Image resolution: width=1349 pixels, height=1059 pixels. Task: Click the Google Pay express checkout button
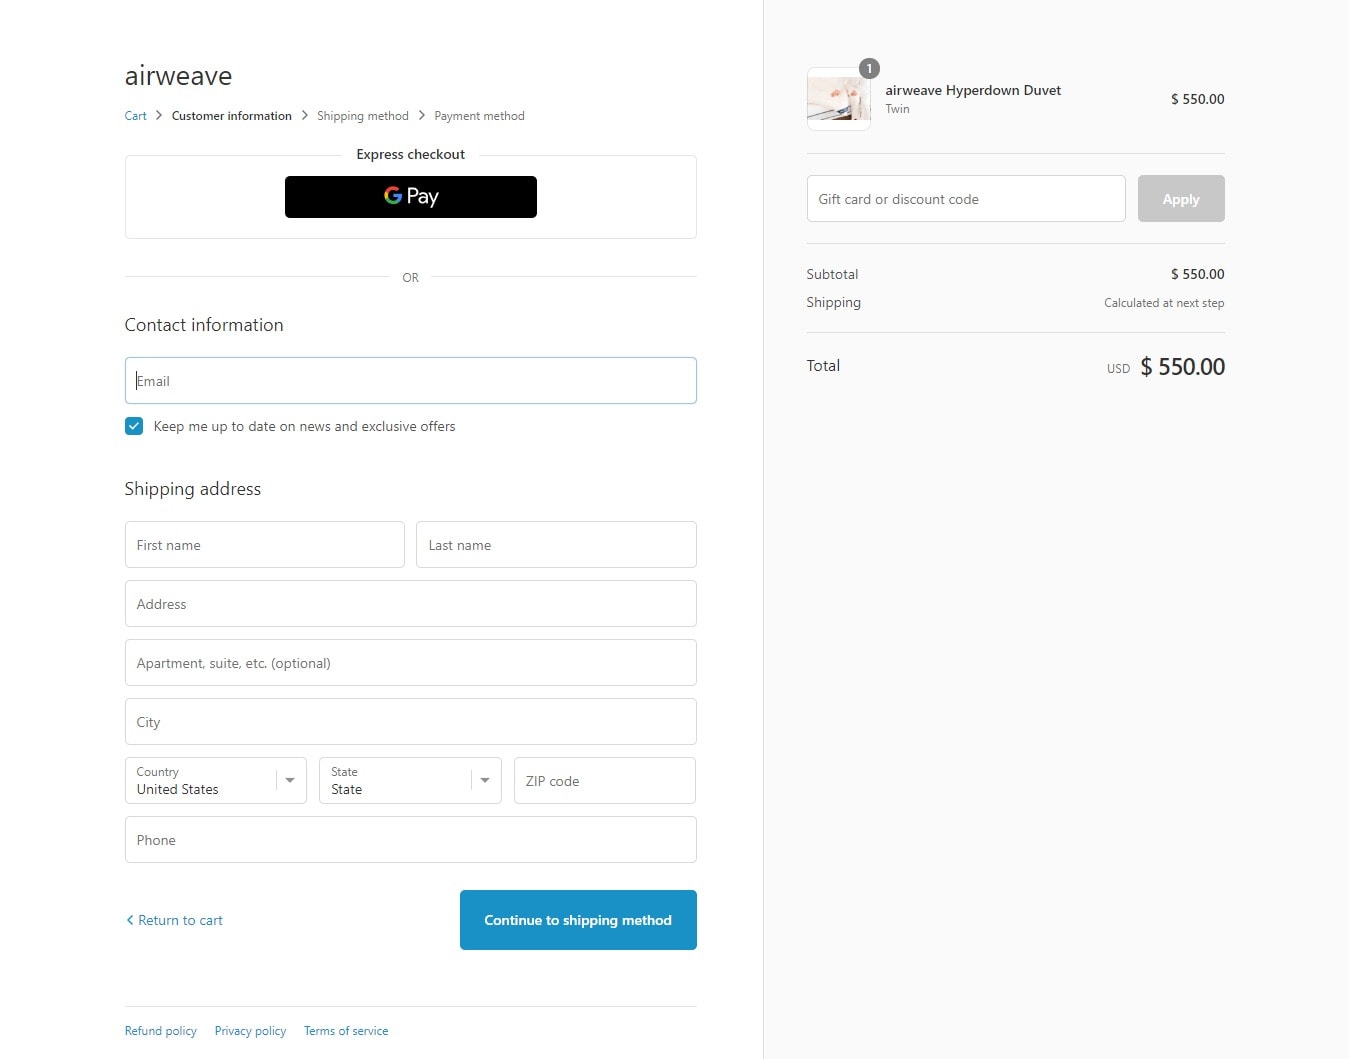[x=410, y=197]
